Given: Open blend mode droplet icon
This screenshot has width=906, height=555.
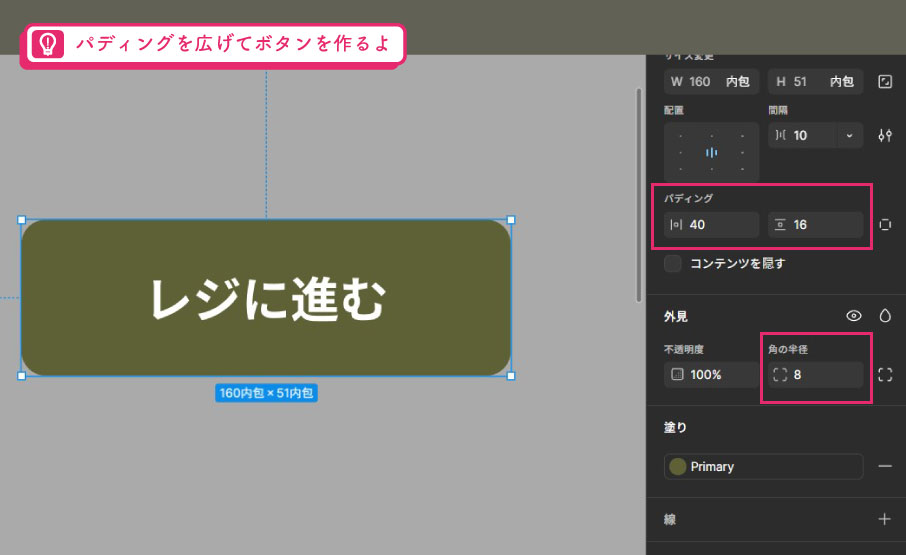Looking at the screenshot, I should click(885, 316).
